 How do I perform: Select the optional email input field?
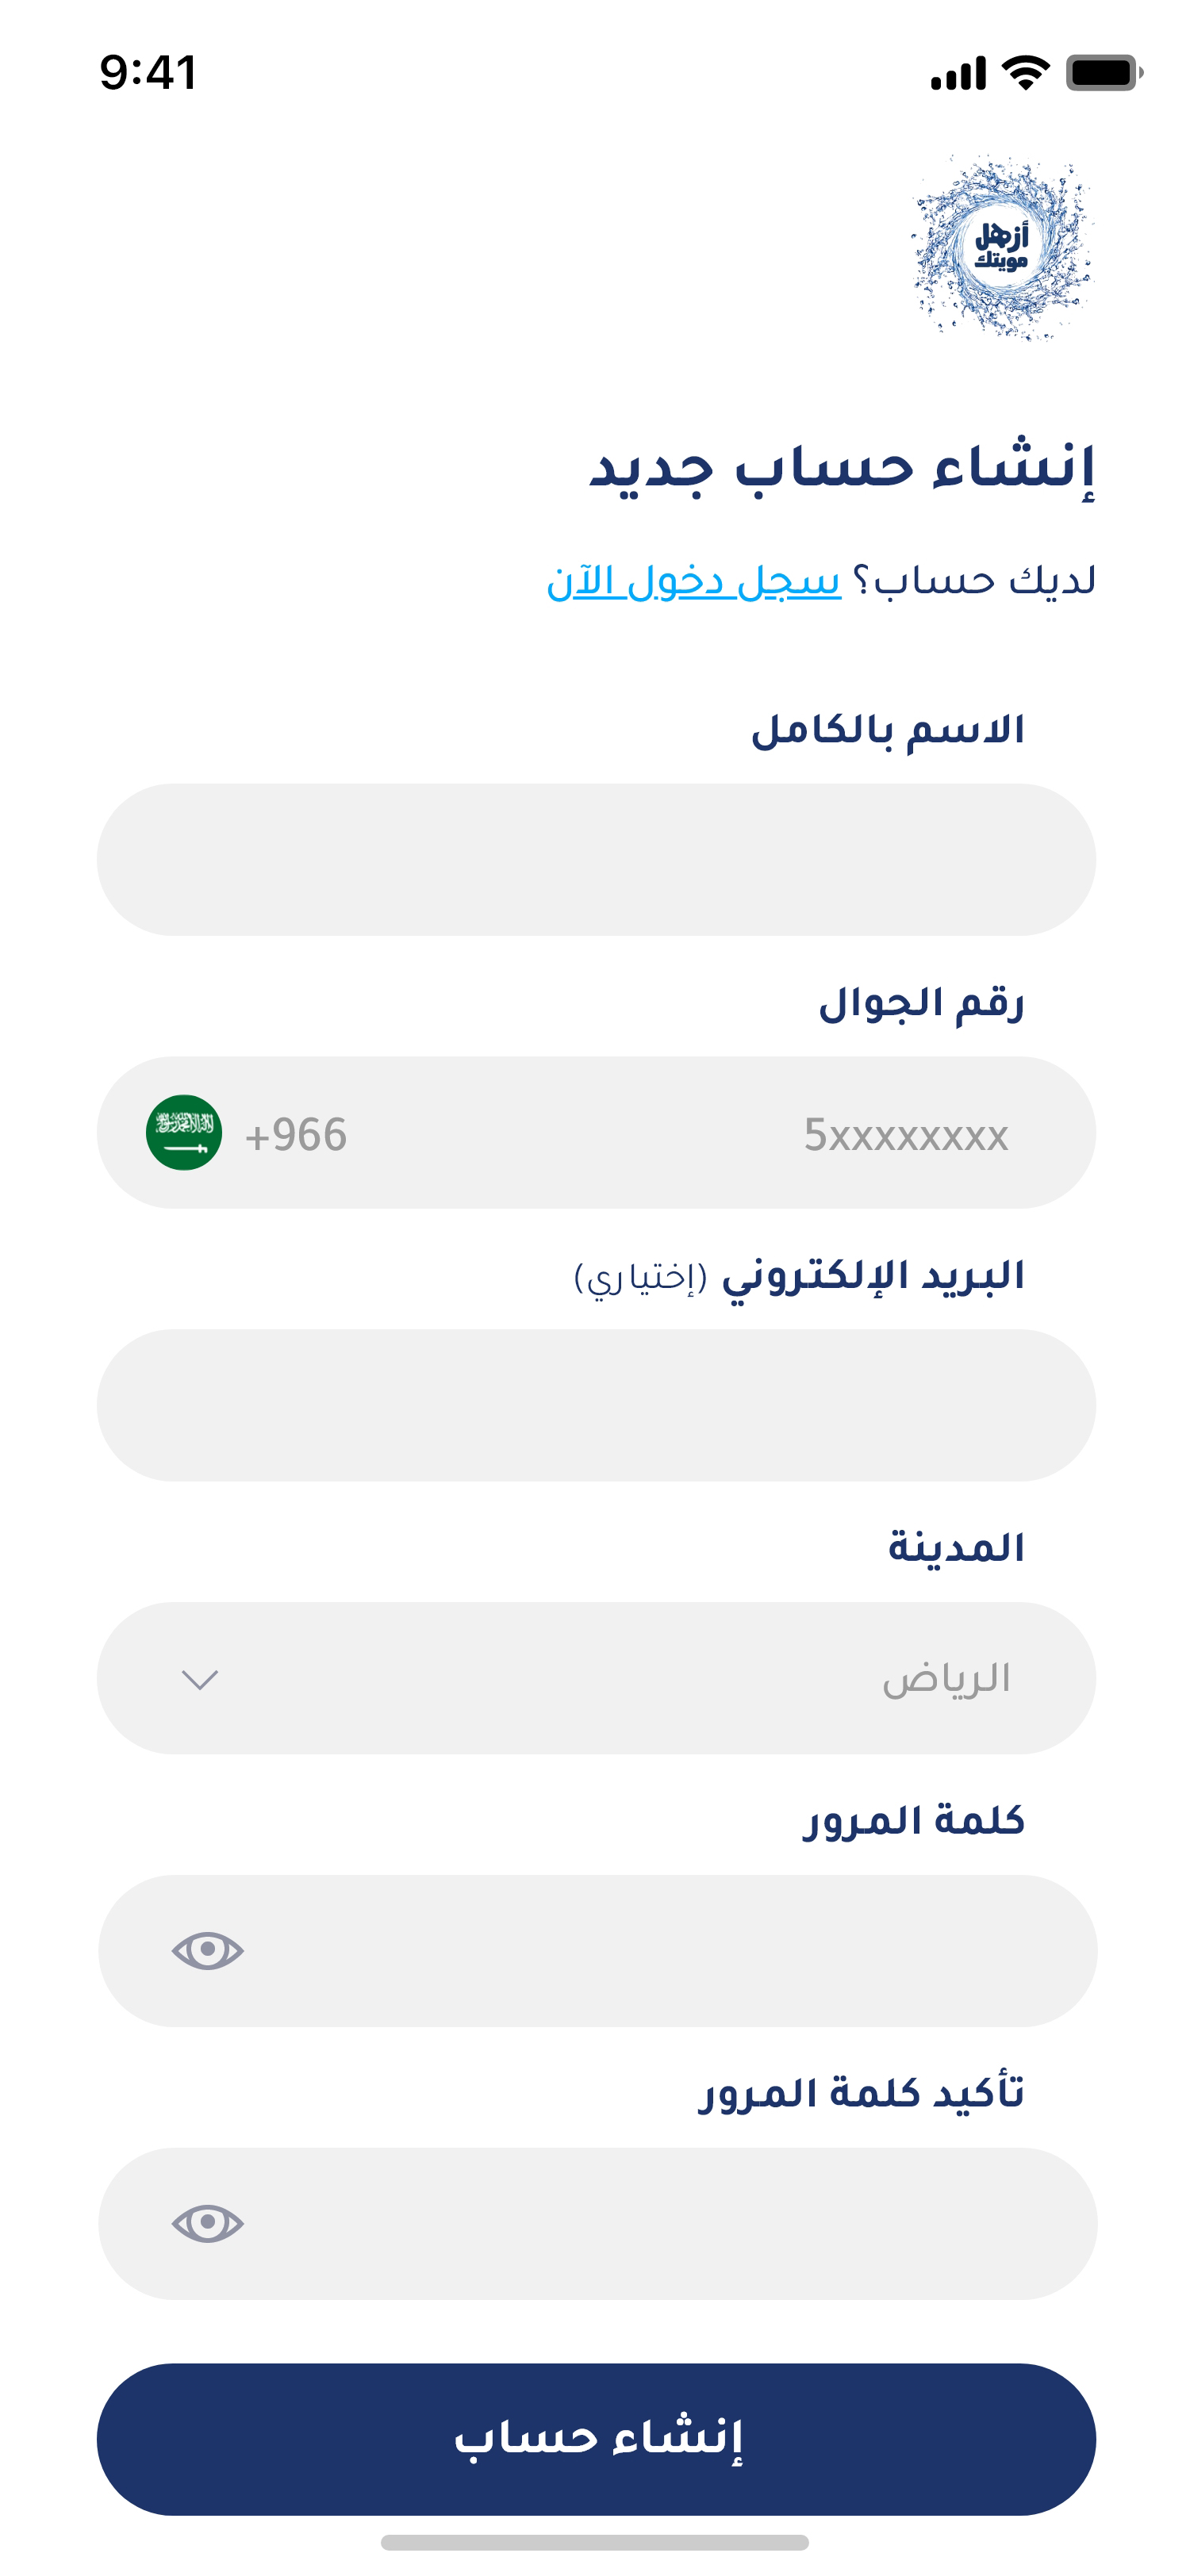click(596, 1405)
